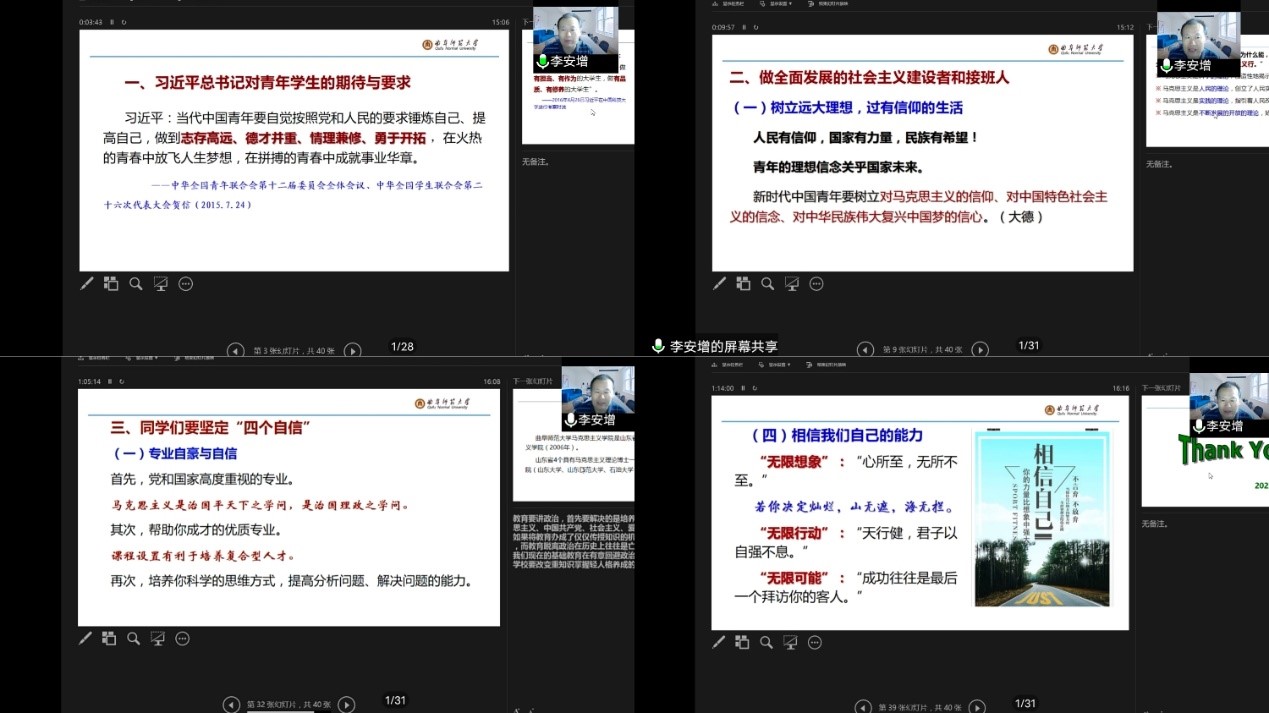The height and width of the screenshot is (713, 1269).
Task: Click the Thank You next-slide thumbnail
Action: (1205, 455)
